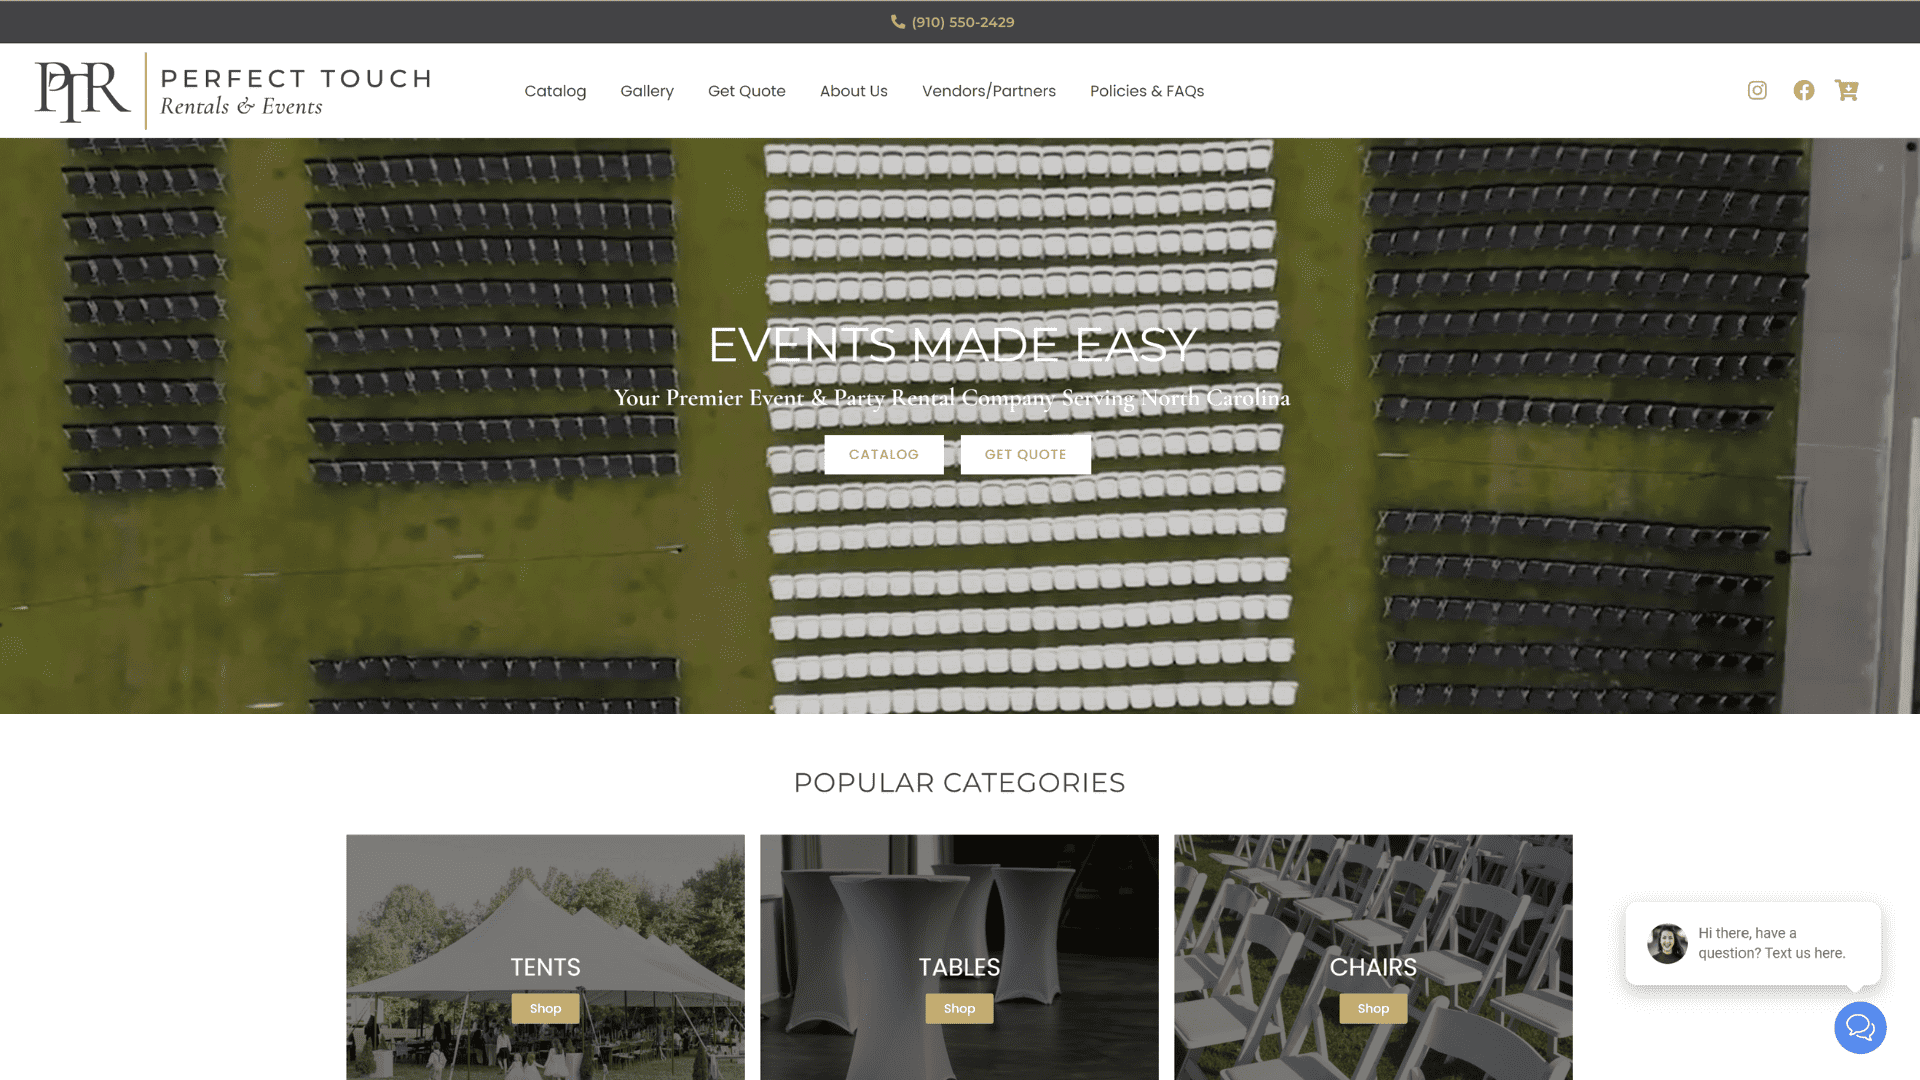This screenshot has height=1080, width=1920.
Task: Click the Perfect Touch Rentals logo
Action: pos(233,91)
